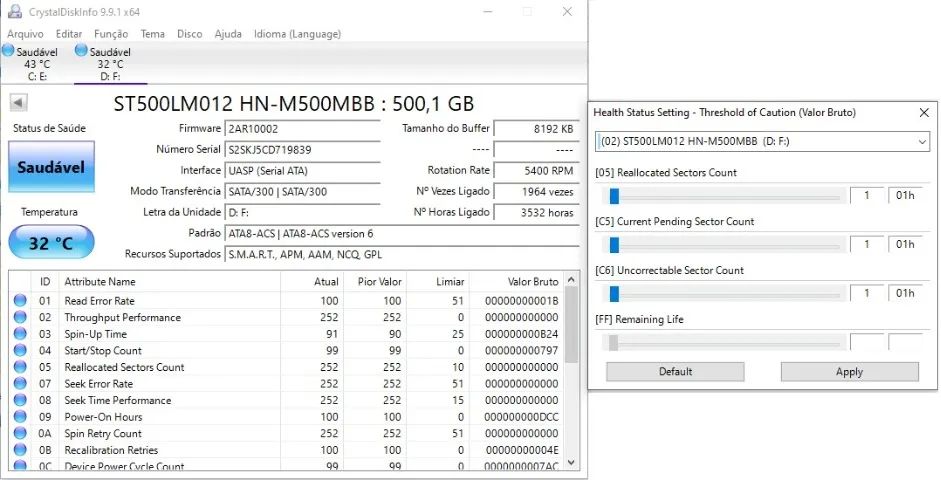941x480 pixels.
Task: Click status orb for Spin-Up Time
Action: (20, 334)
